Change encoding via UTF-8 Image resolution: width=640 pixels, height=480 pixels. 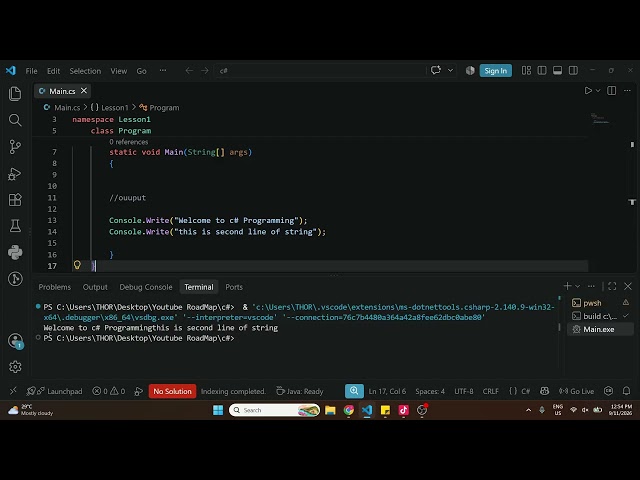(464, 391)
